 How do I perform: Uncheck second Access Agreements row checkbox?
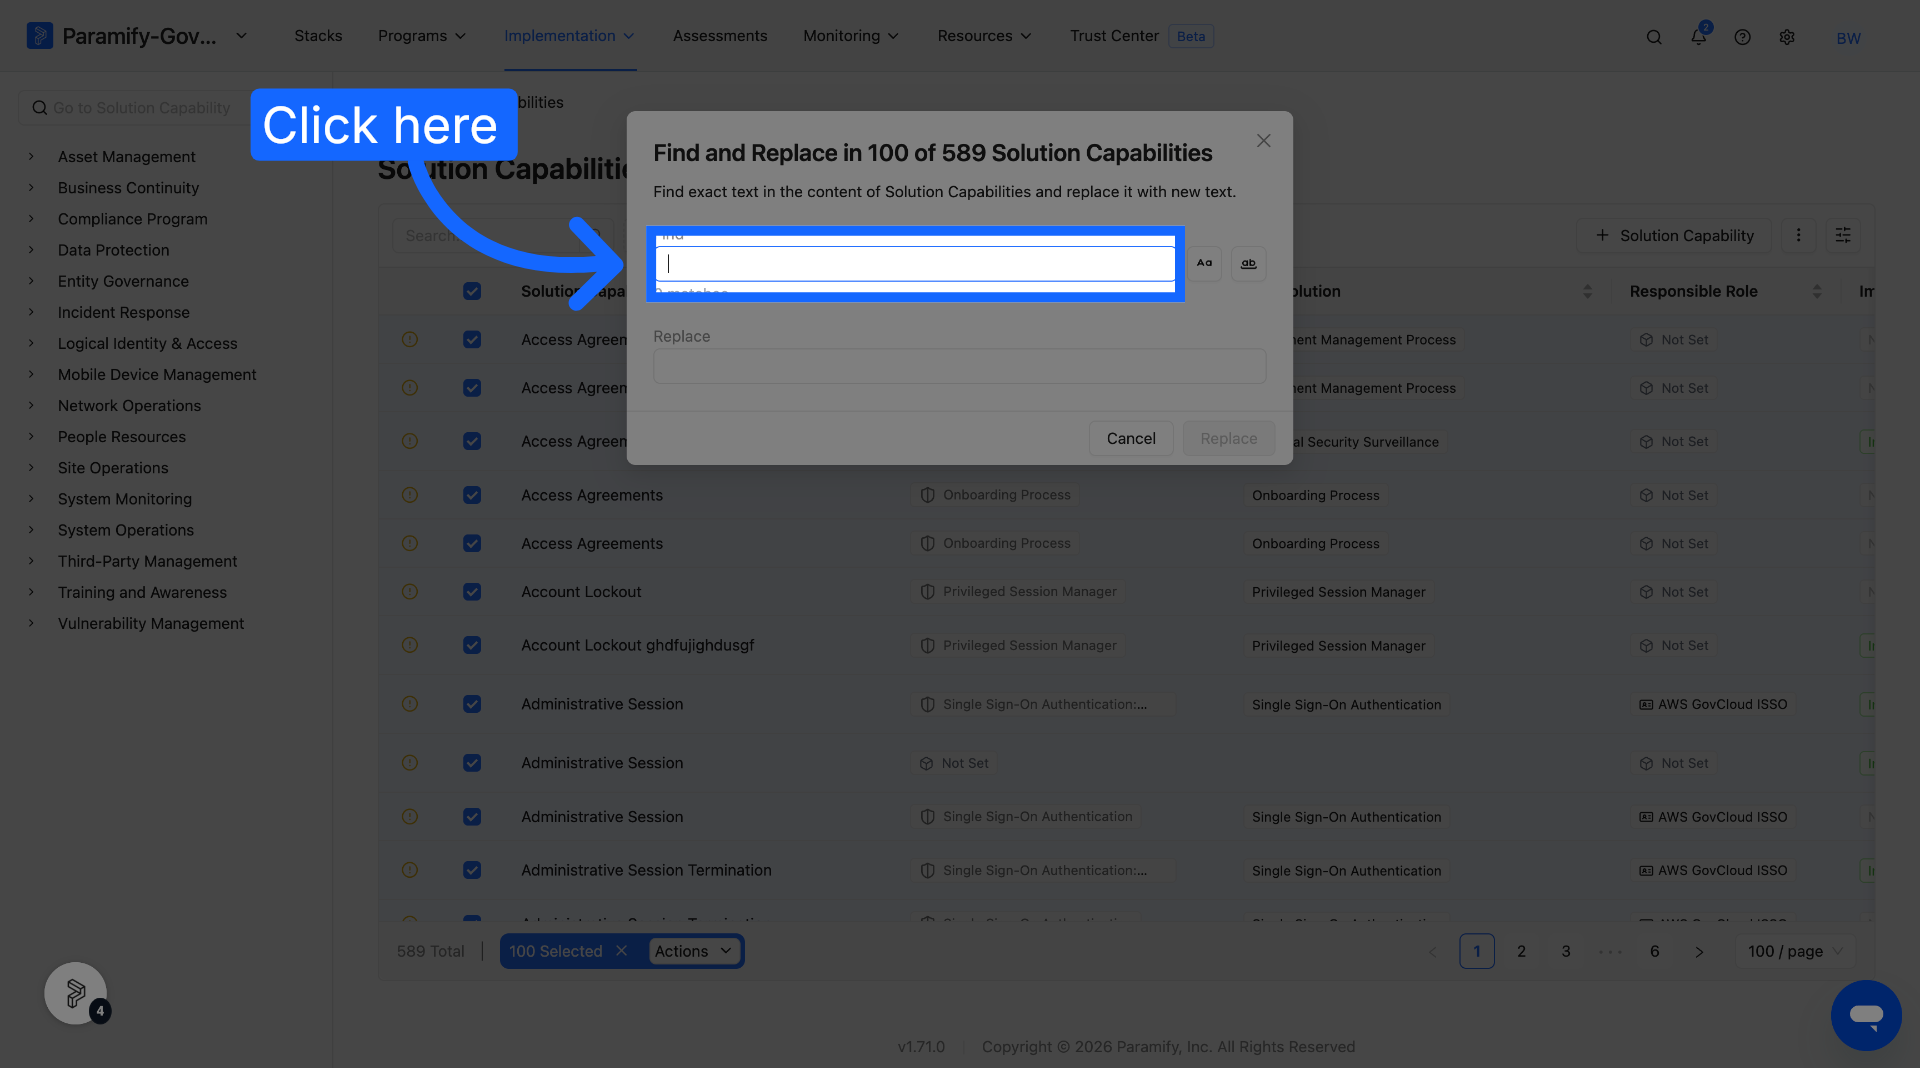472,388
